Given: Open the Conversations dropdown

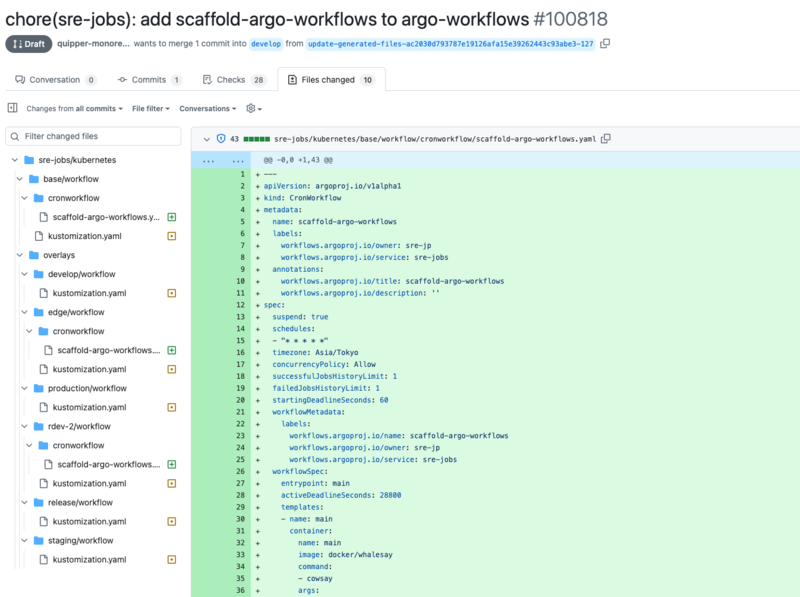Looking at the screenshot, I should [x=207, y=108].
